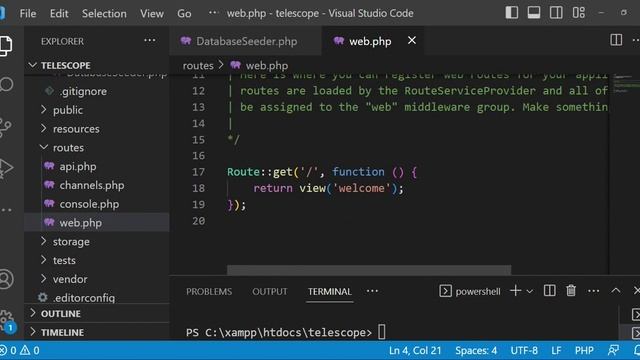This screenshot has width=640, height=360.
Task: Open the Selection menu
Action: click(x=104, y=13)
